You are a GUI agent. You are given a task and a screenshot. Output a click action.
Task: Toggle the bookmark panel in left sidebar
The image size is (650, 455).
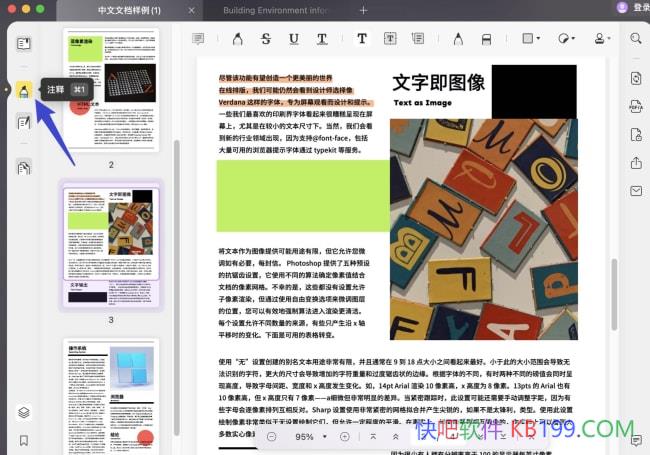point(24,440)
